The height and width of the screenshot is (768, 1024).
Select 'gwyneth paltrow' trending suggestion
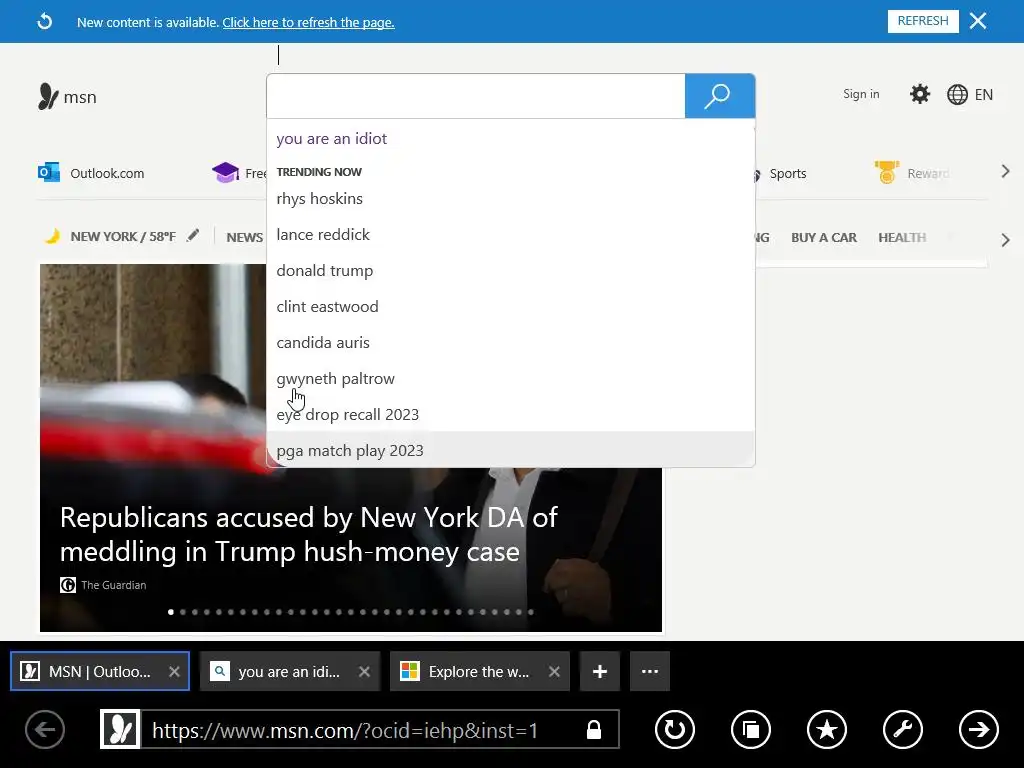511,379
